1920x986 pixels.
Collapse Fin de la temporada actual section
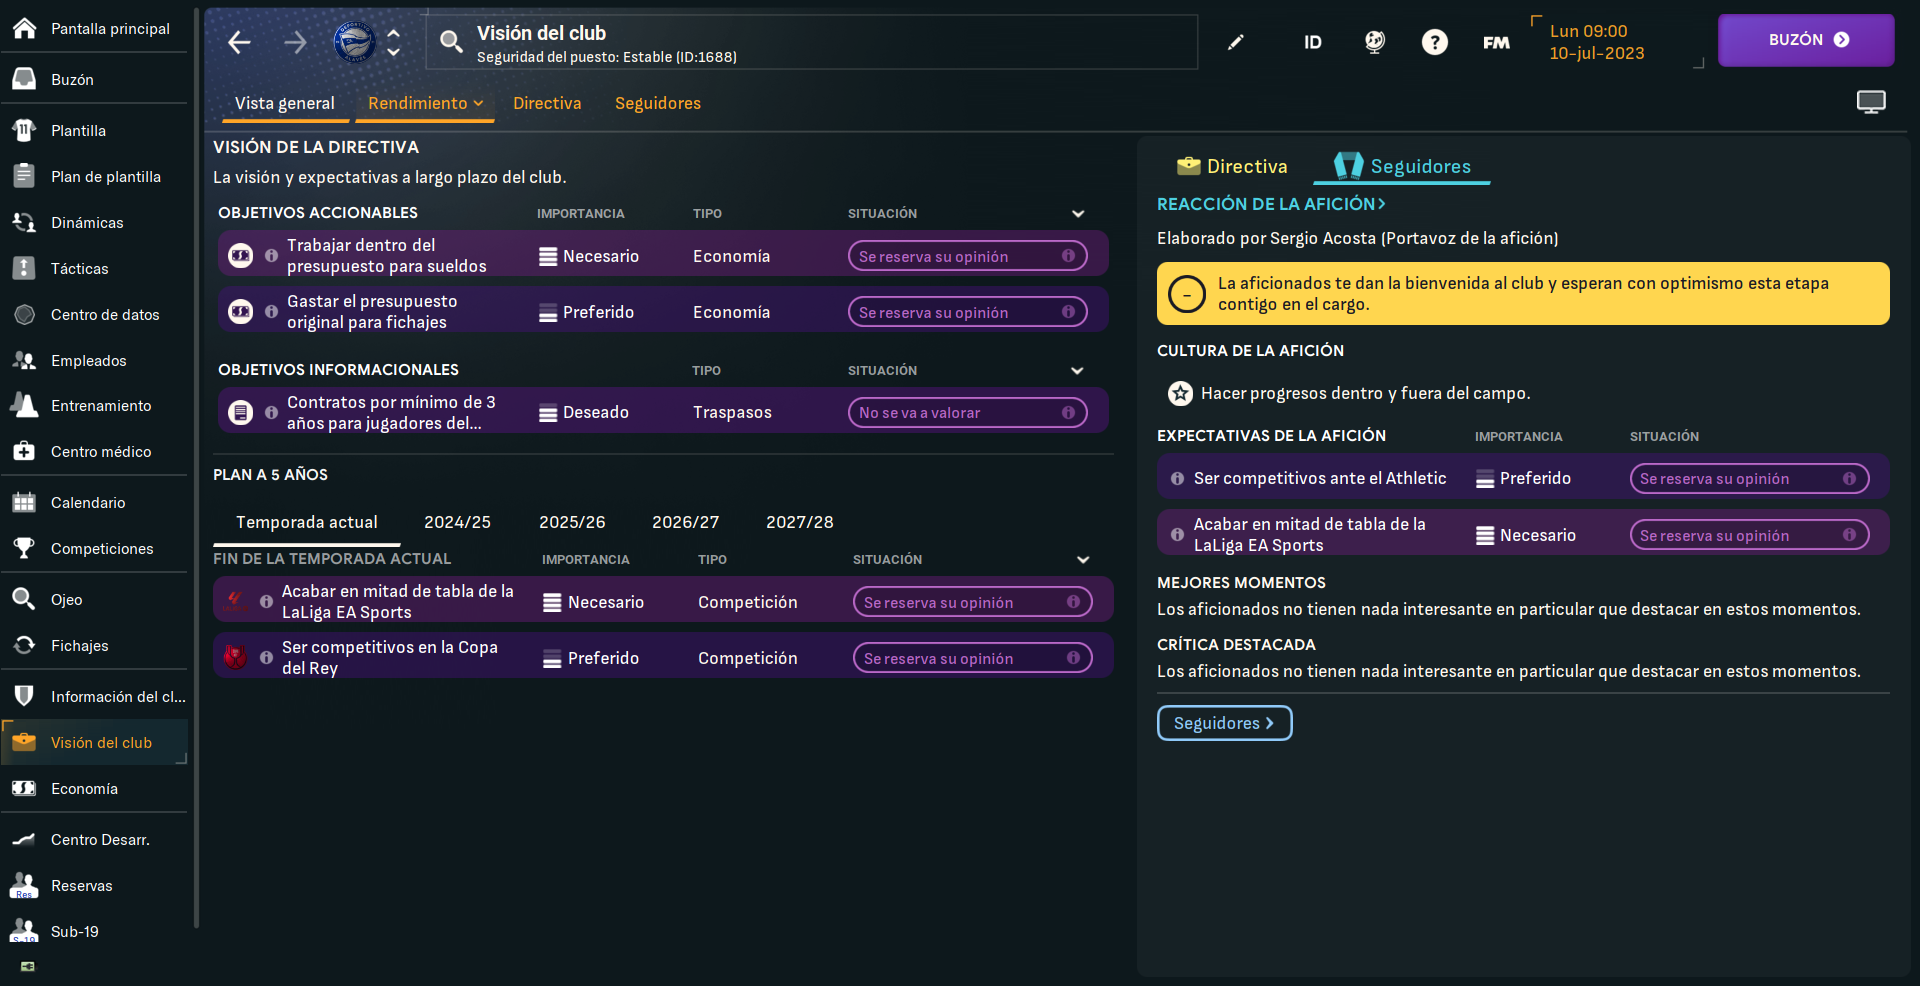[x=1083, y=559]
